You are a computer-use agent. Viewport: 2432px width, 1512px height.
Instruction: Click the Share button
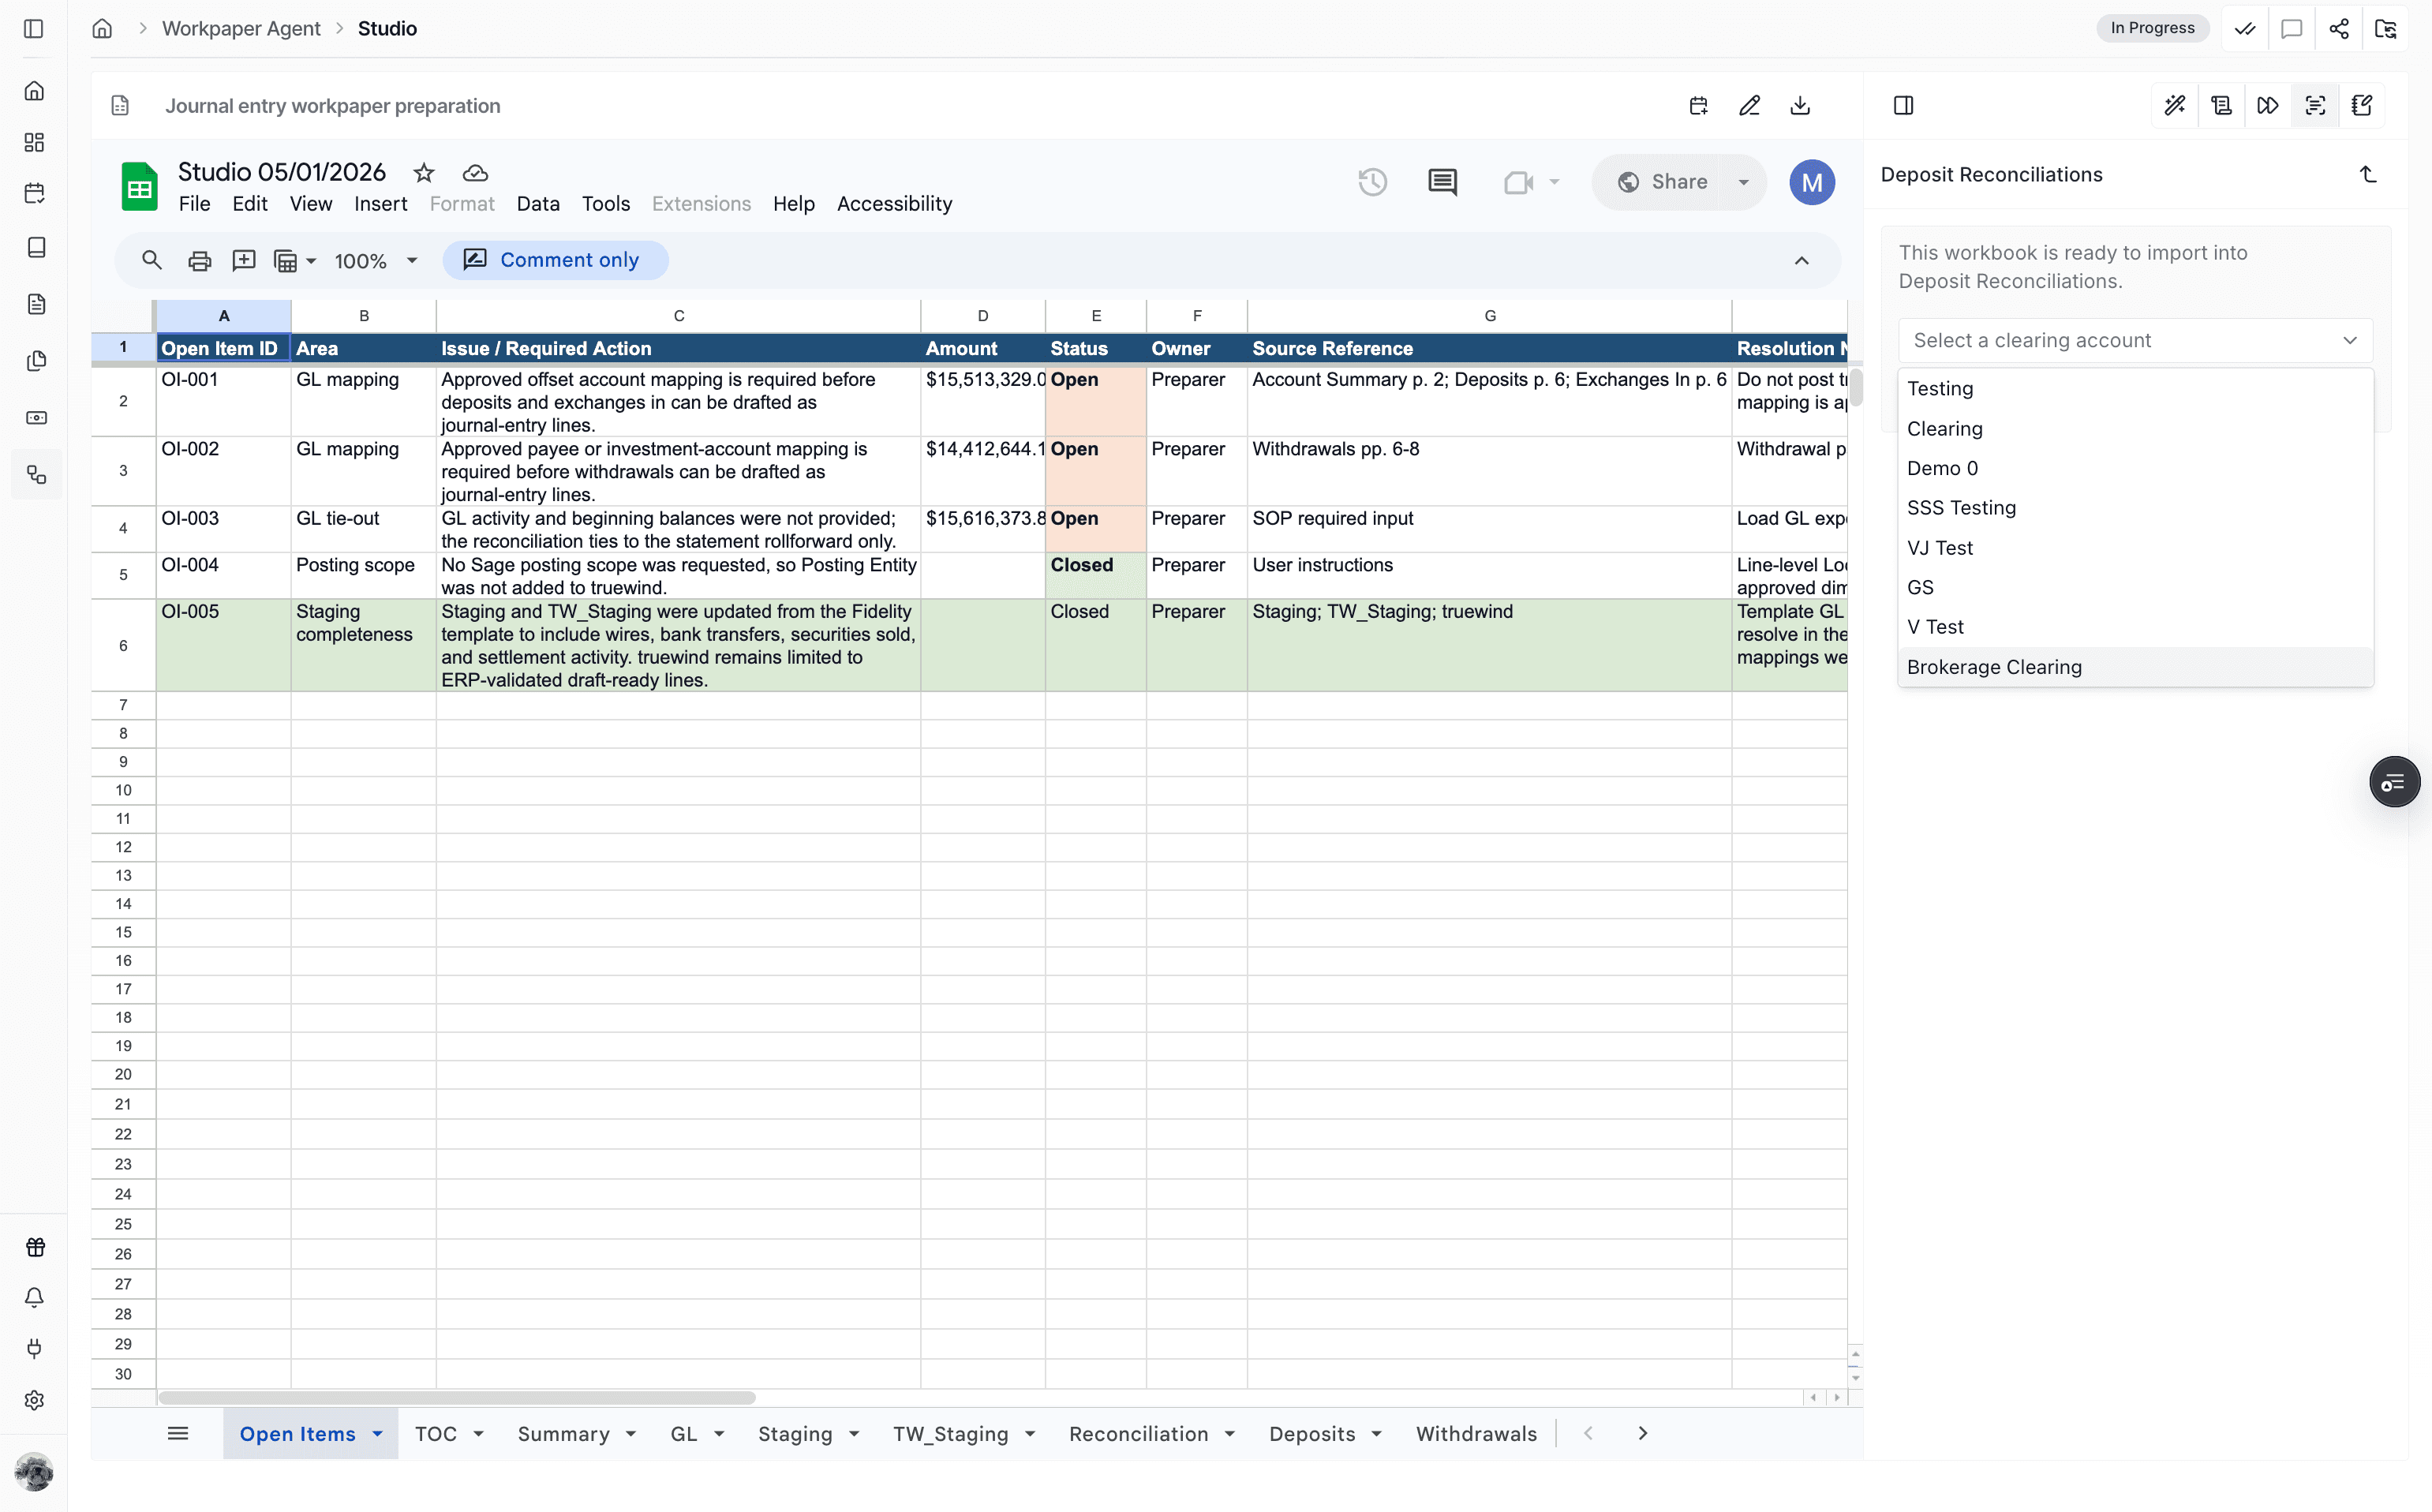(1661, 182)
